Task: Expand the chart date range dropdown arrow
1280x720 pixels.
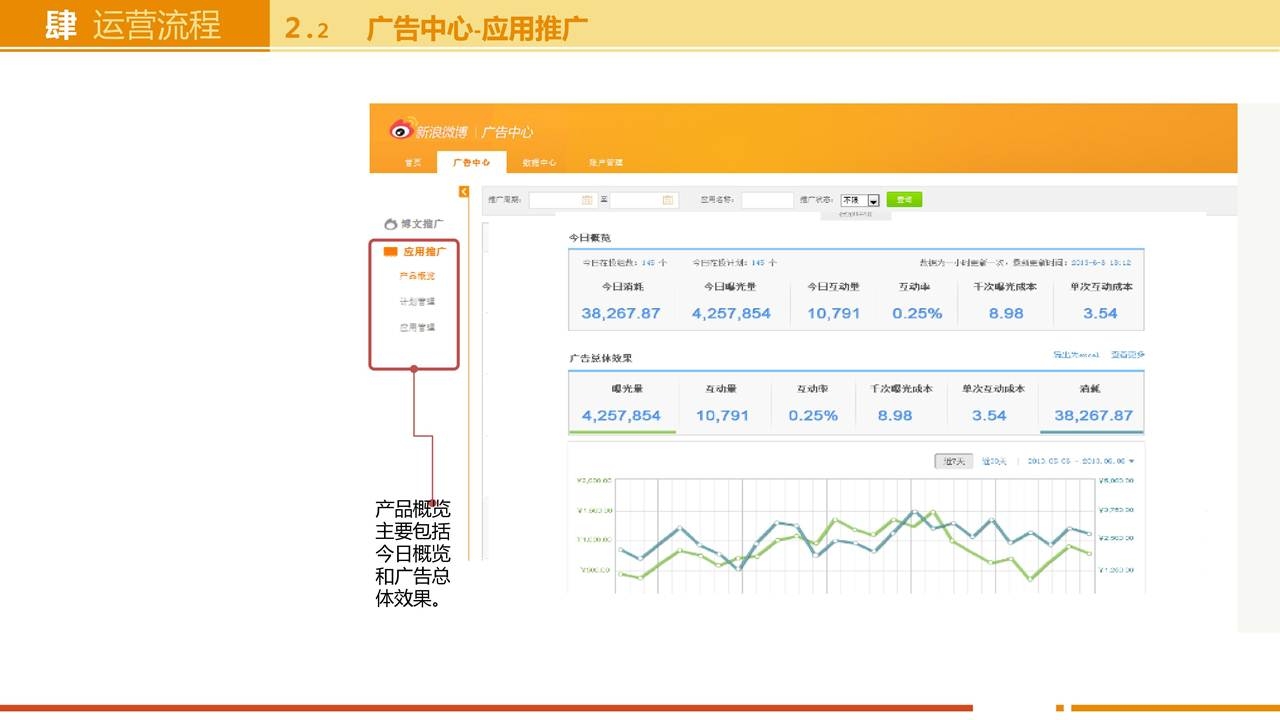Action: click(1132, 461)
